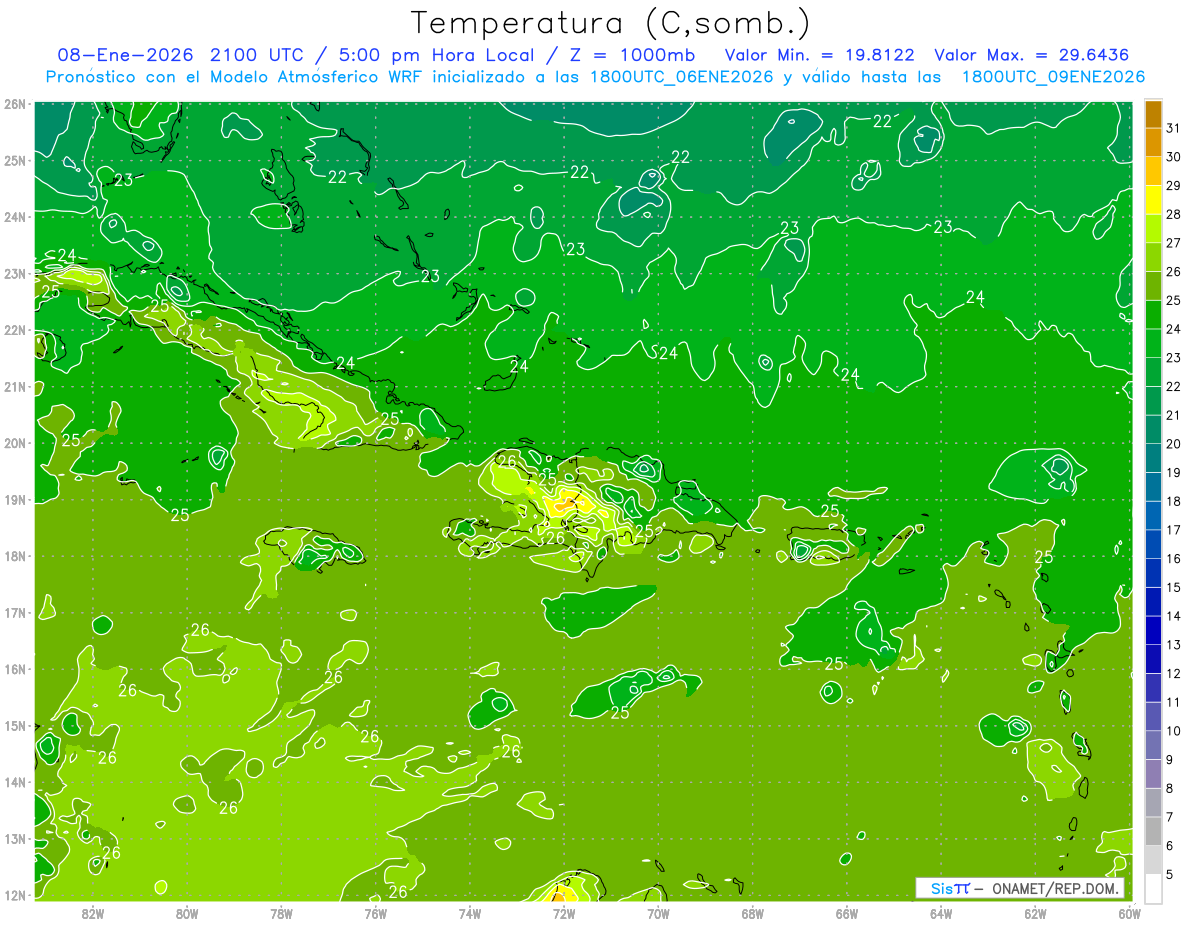
Task: Click the "2100 UTC" time text
Action: [259, 55]
